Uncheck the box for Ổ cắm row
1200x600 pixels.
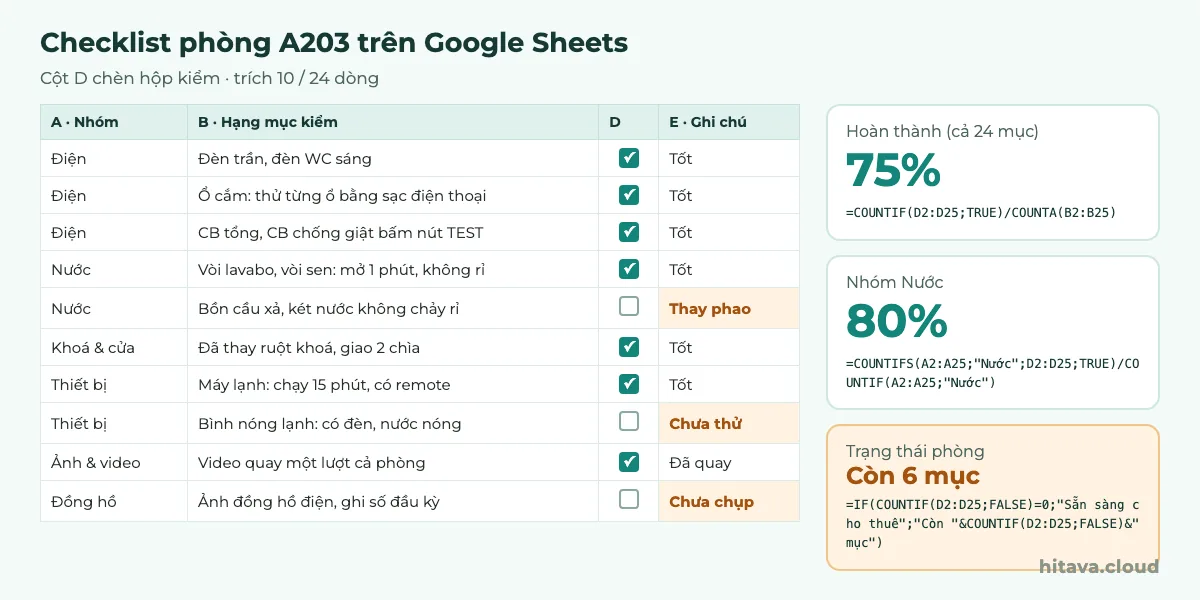point(629,195)
